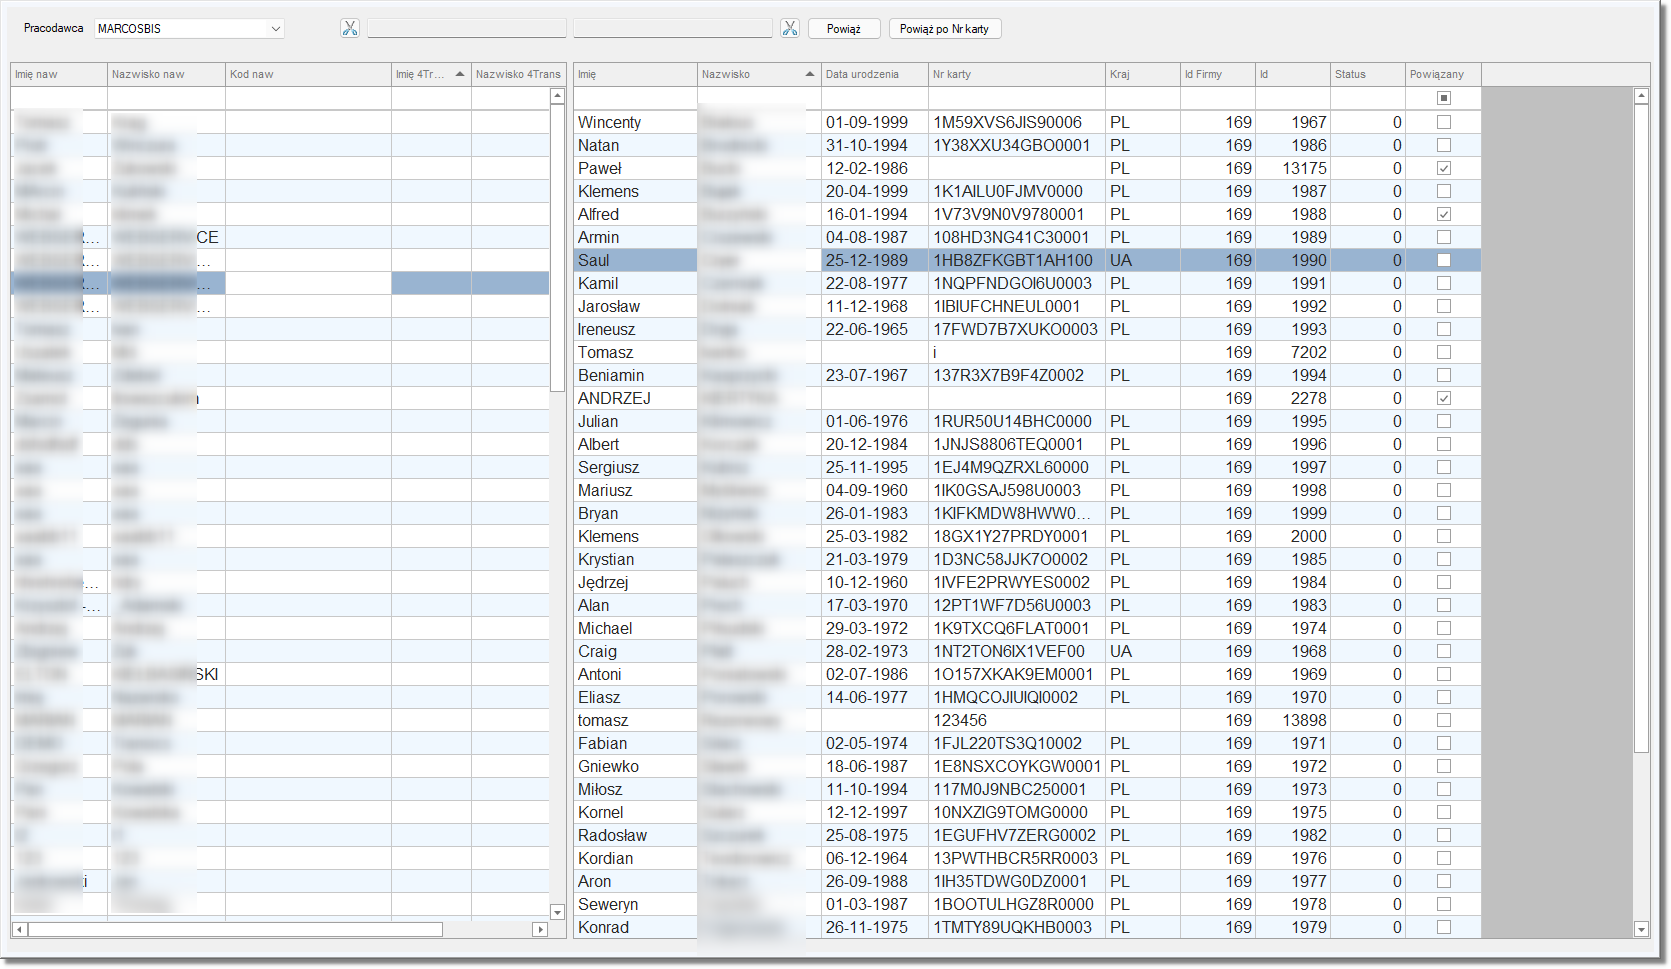Sort by Powiązany column header
1671x969 pixels.
tap(1443, 74)
